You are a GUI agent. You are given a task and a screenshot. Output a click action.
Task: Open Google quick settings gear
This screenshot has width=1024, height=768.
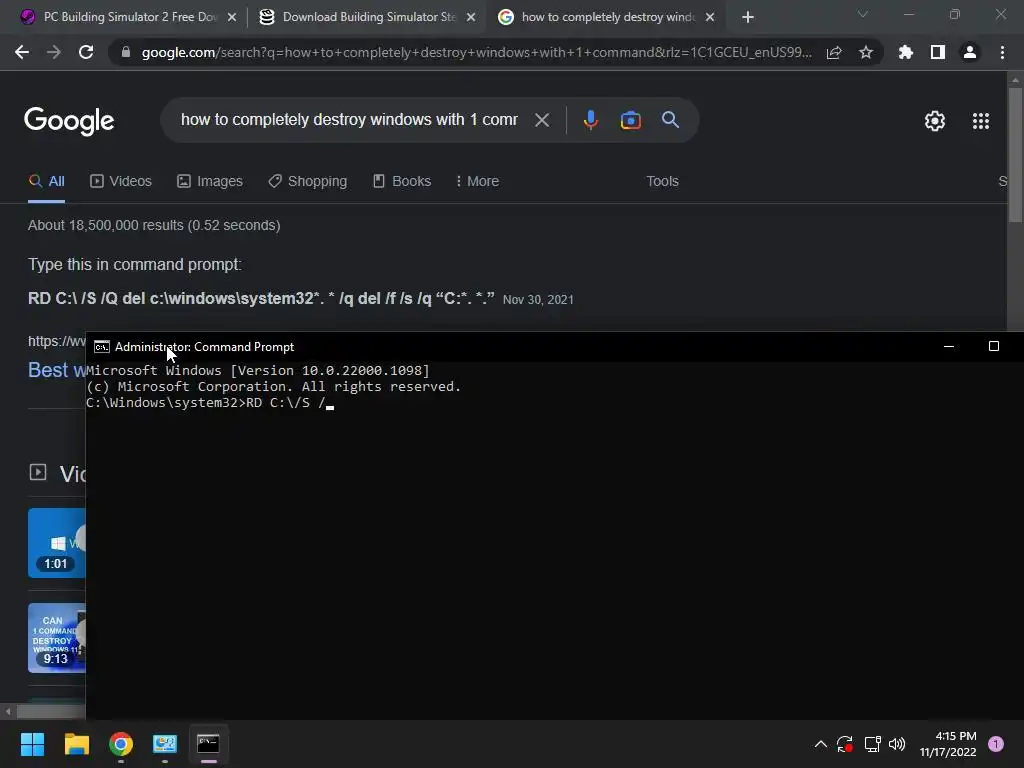click(935, 121)
